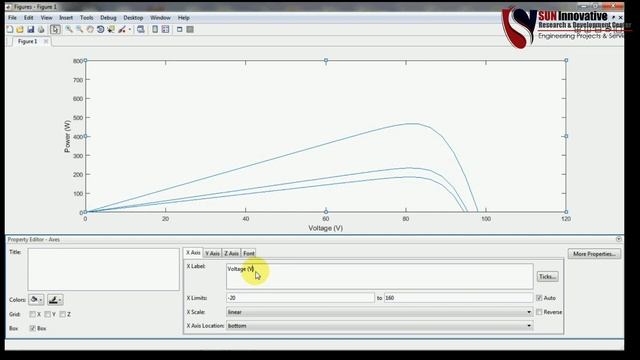
Task: Enable the Y grid checkbox
Action: [x=47, y=314]
